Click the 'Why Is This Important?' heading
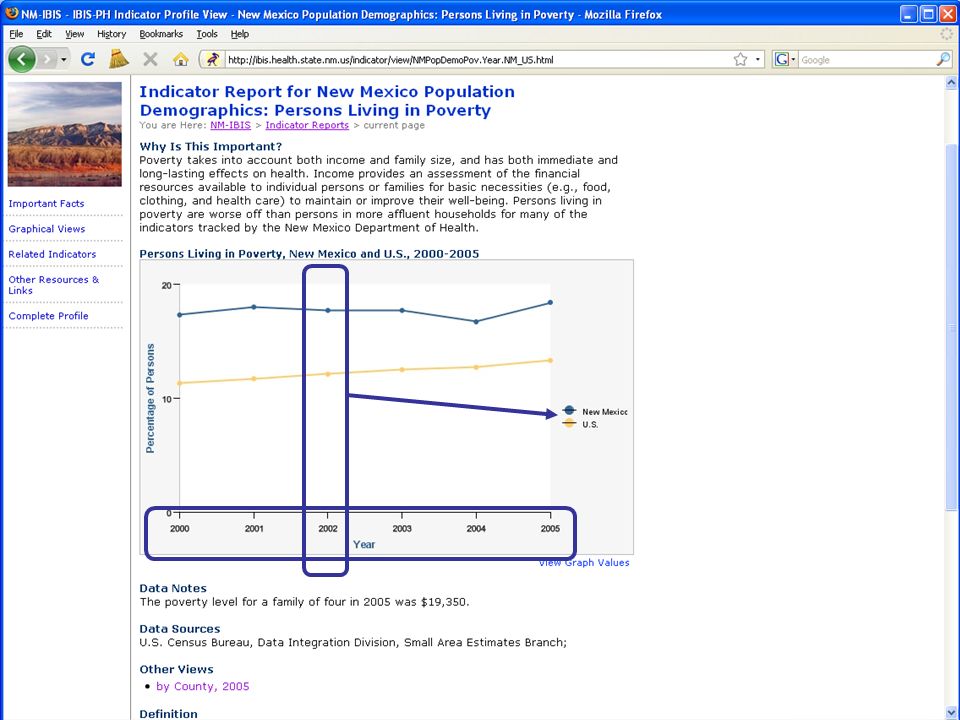 [x=211, y=146]
